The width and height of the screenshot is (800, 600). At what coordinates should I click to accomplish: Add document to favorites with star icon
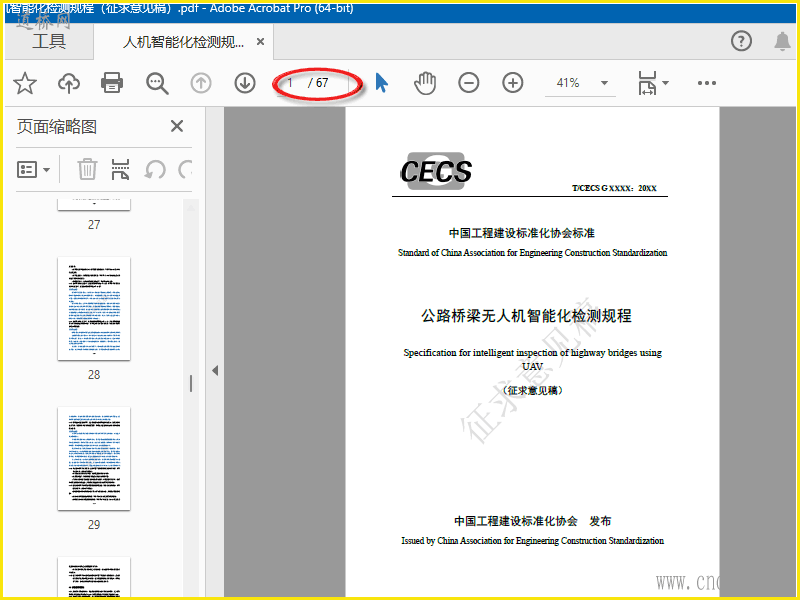click(x=24, y=83)
